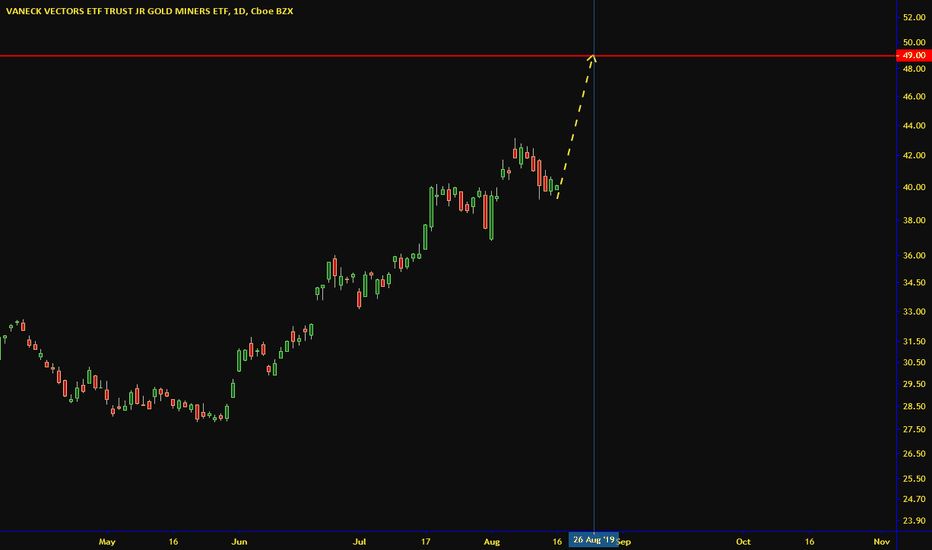Click the 23.90 price axis label
932x550 pixels.
point(914,520)
